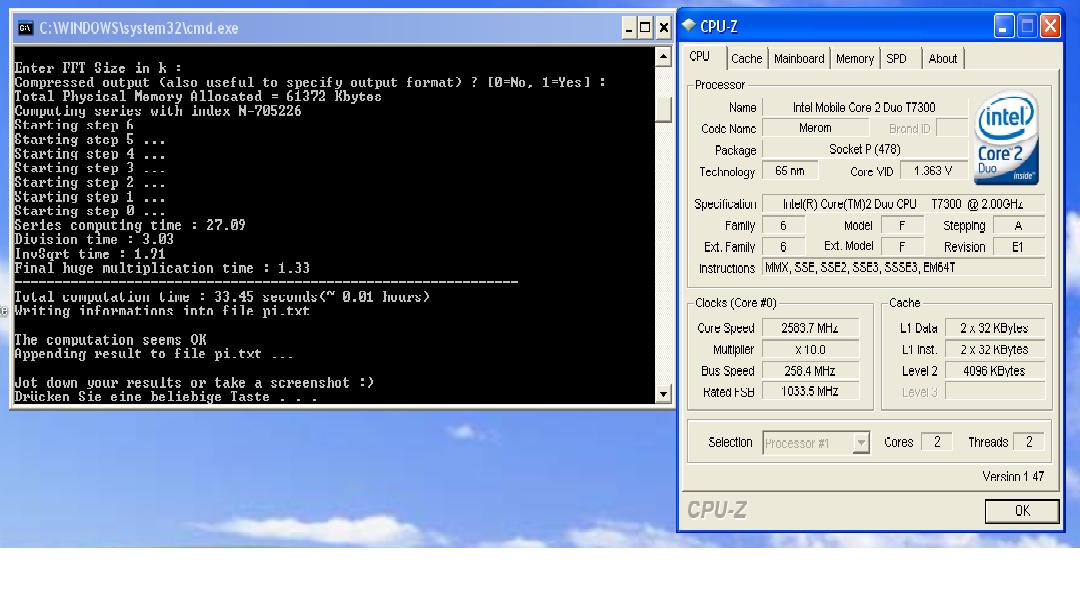The width and height of the screenshot is (1080, 600).
Task: Open the About tab in CPU-Z
Action: (x=942, y=59)
